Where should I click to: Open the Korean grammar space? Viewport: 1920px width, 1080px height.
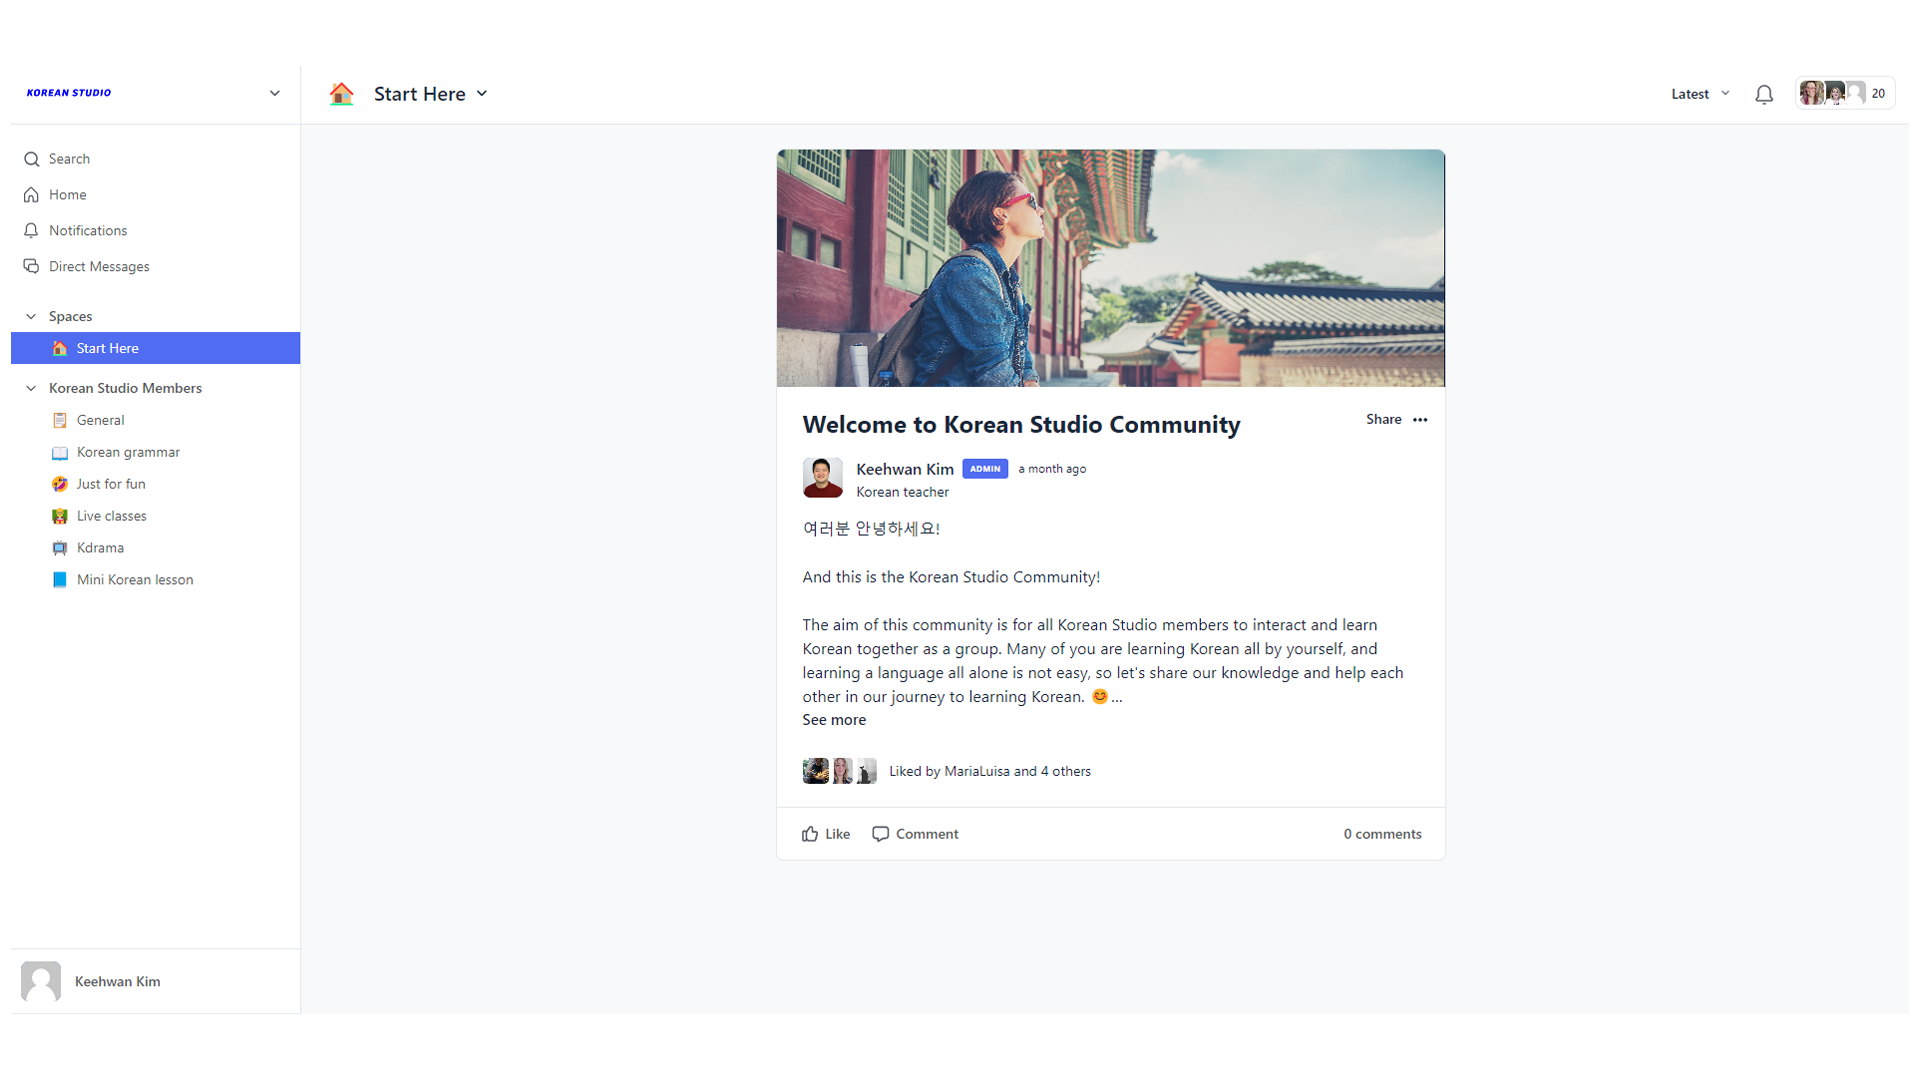tap(155, 452)
